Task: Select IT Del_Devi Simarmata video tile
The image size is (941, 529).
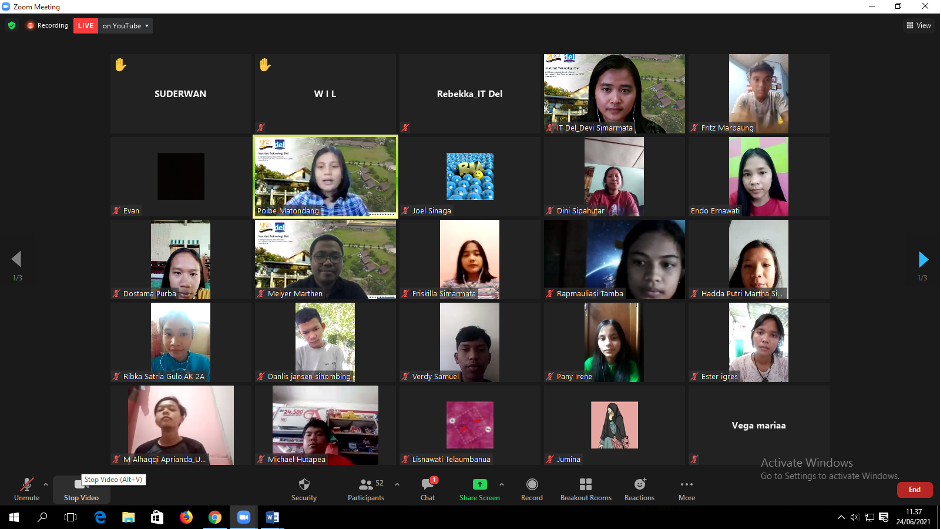Action: tap(614, 94)
